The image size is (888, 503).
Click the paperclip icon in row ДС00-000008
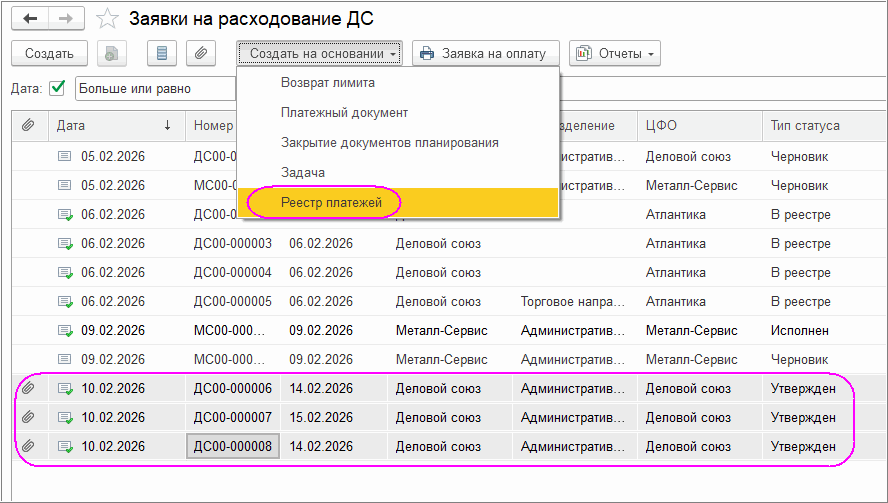(x=28, y=446)
